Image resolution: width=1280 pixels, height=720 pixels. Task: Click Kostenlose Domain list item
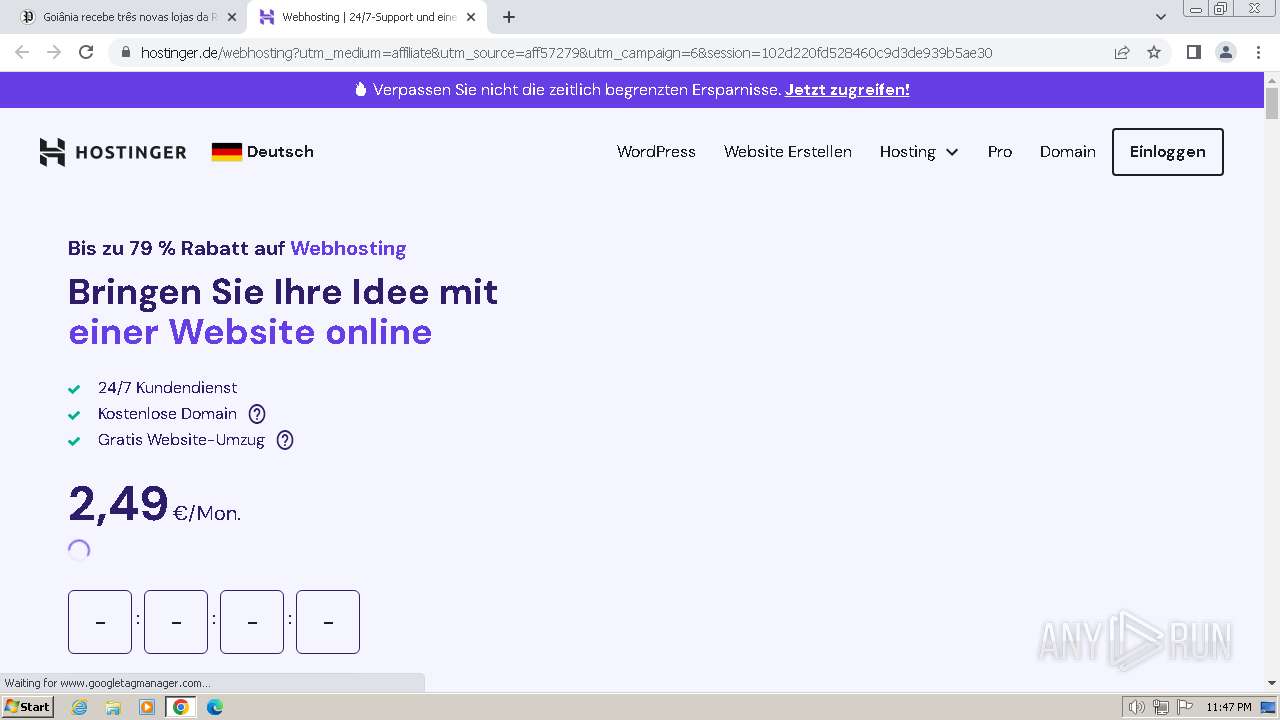click(x=167, y=413)
